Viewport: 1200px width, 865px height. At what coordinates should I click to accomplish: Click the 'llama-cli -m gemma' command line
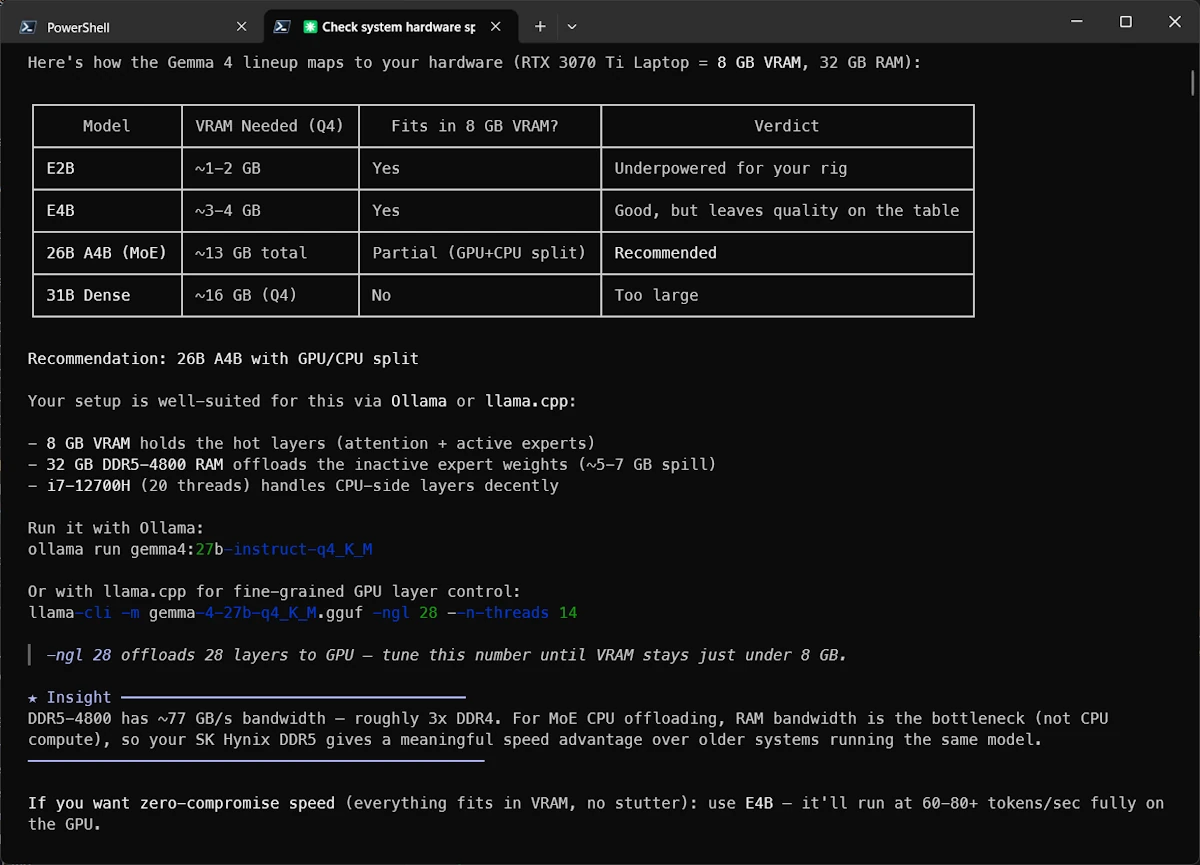pyautogui.click(x=303, y=612)
